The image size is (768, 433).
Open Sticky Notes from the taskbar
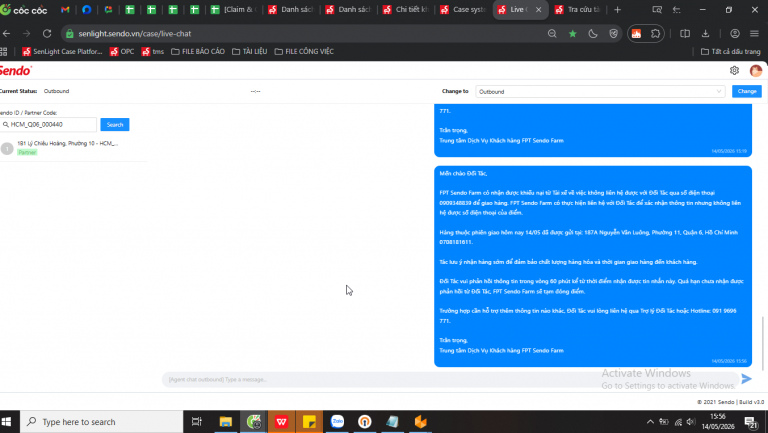[x=309, y=422]
